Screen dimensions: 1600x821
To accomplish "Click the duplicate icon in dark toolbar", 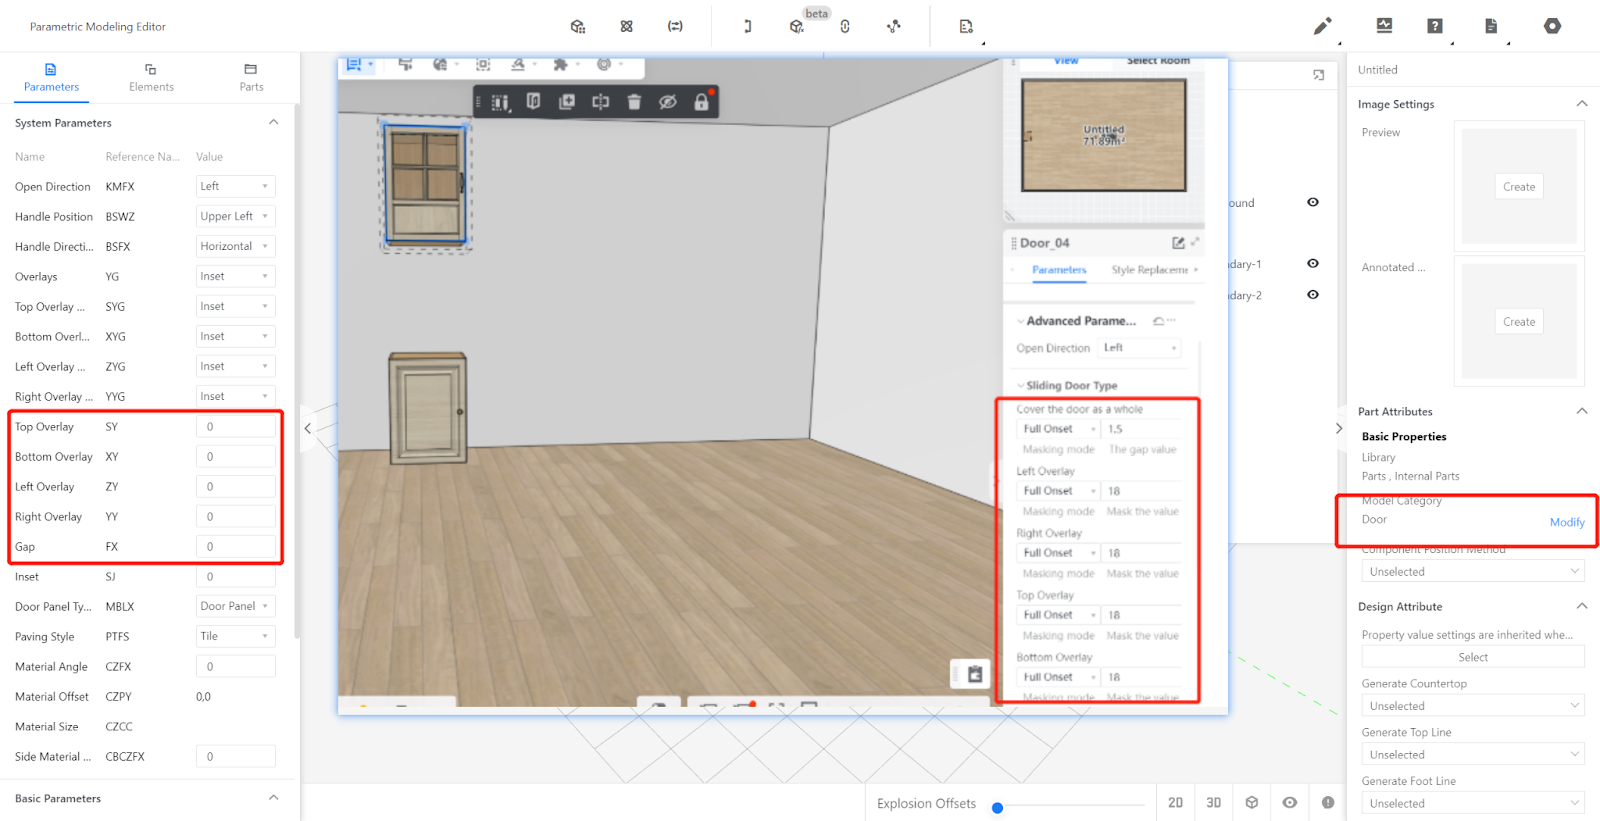I will coord(567,102).
